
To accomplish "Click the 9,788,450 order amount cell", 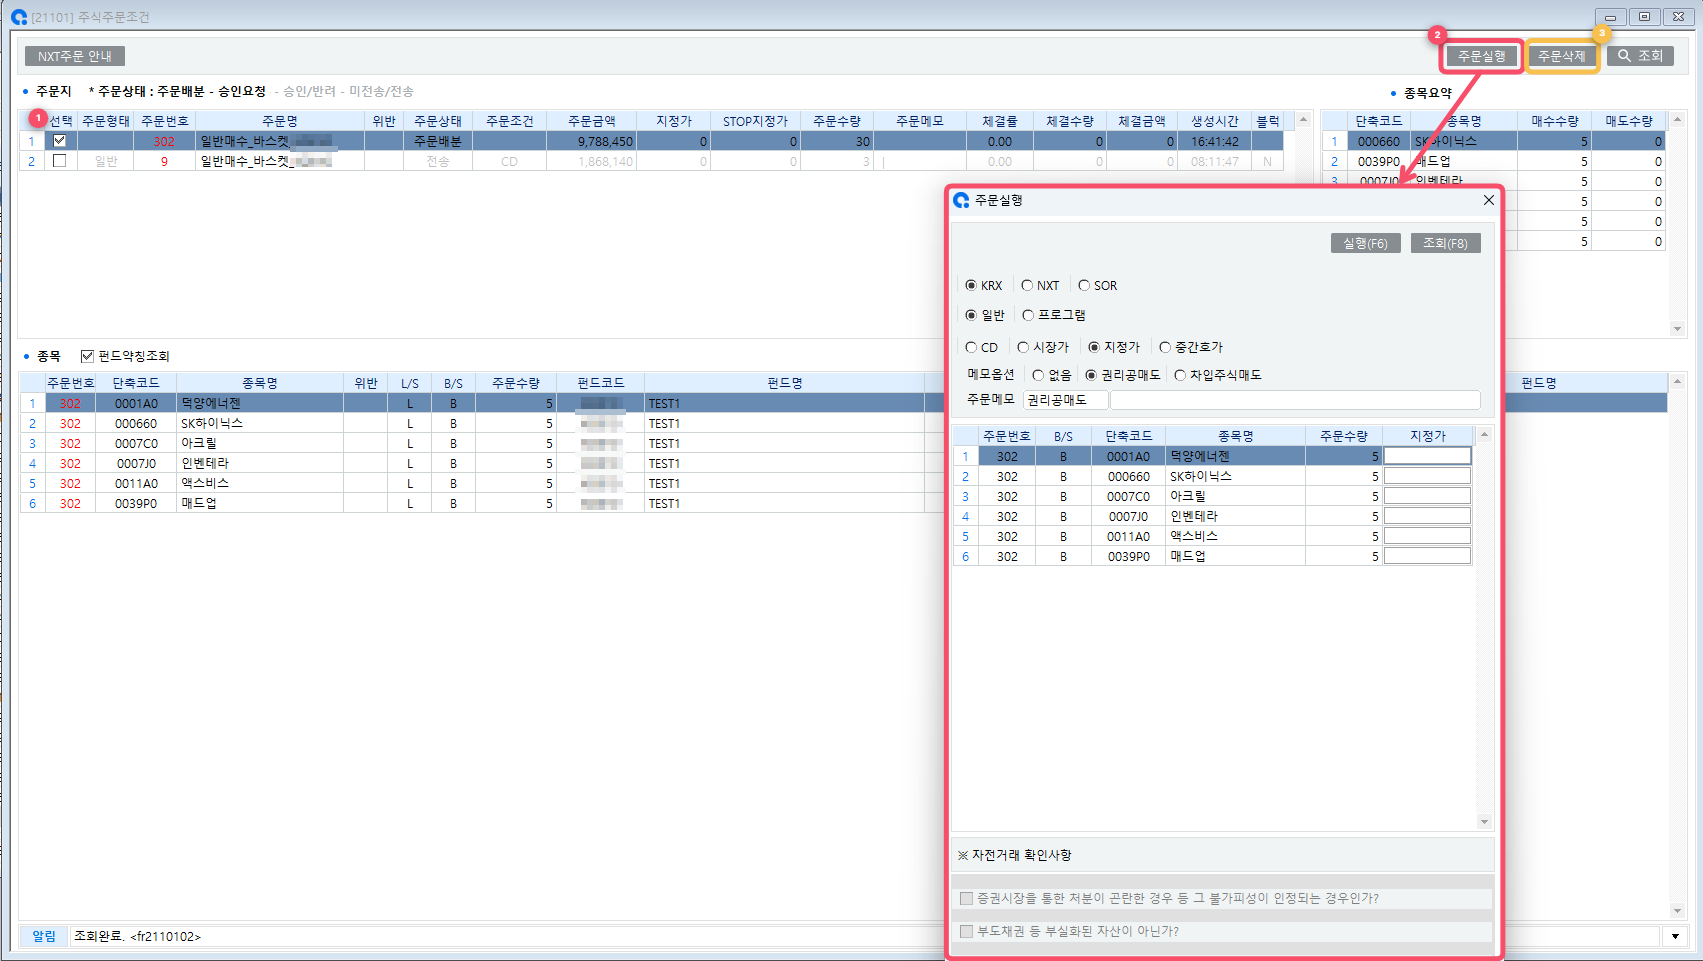I will coord(592,141).
